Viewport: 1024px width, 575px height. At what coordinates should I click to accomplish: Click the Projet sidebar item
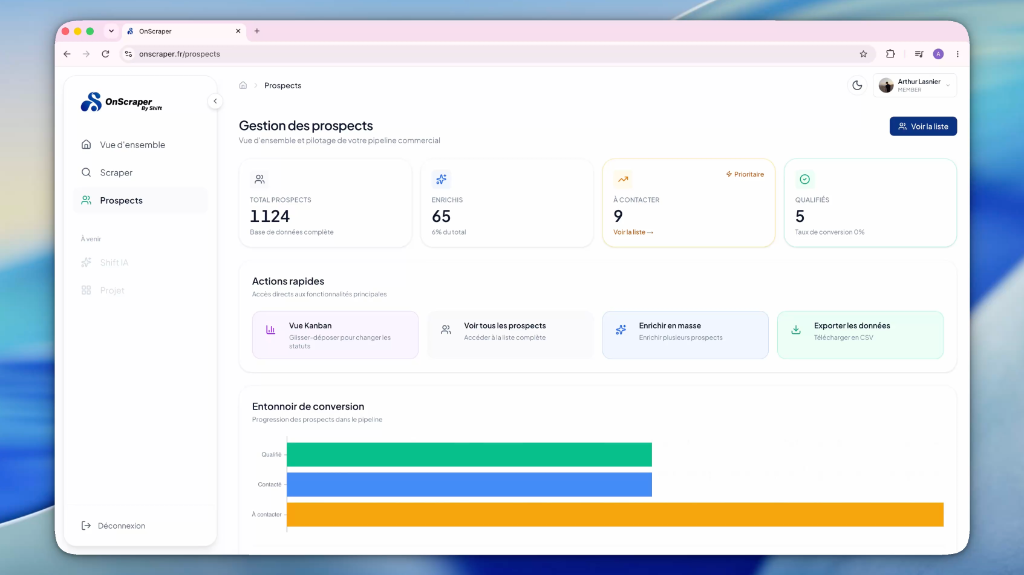click(140, 290)
